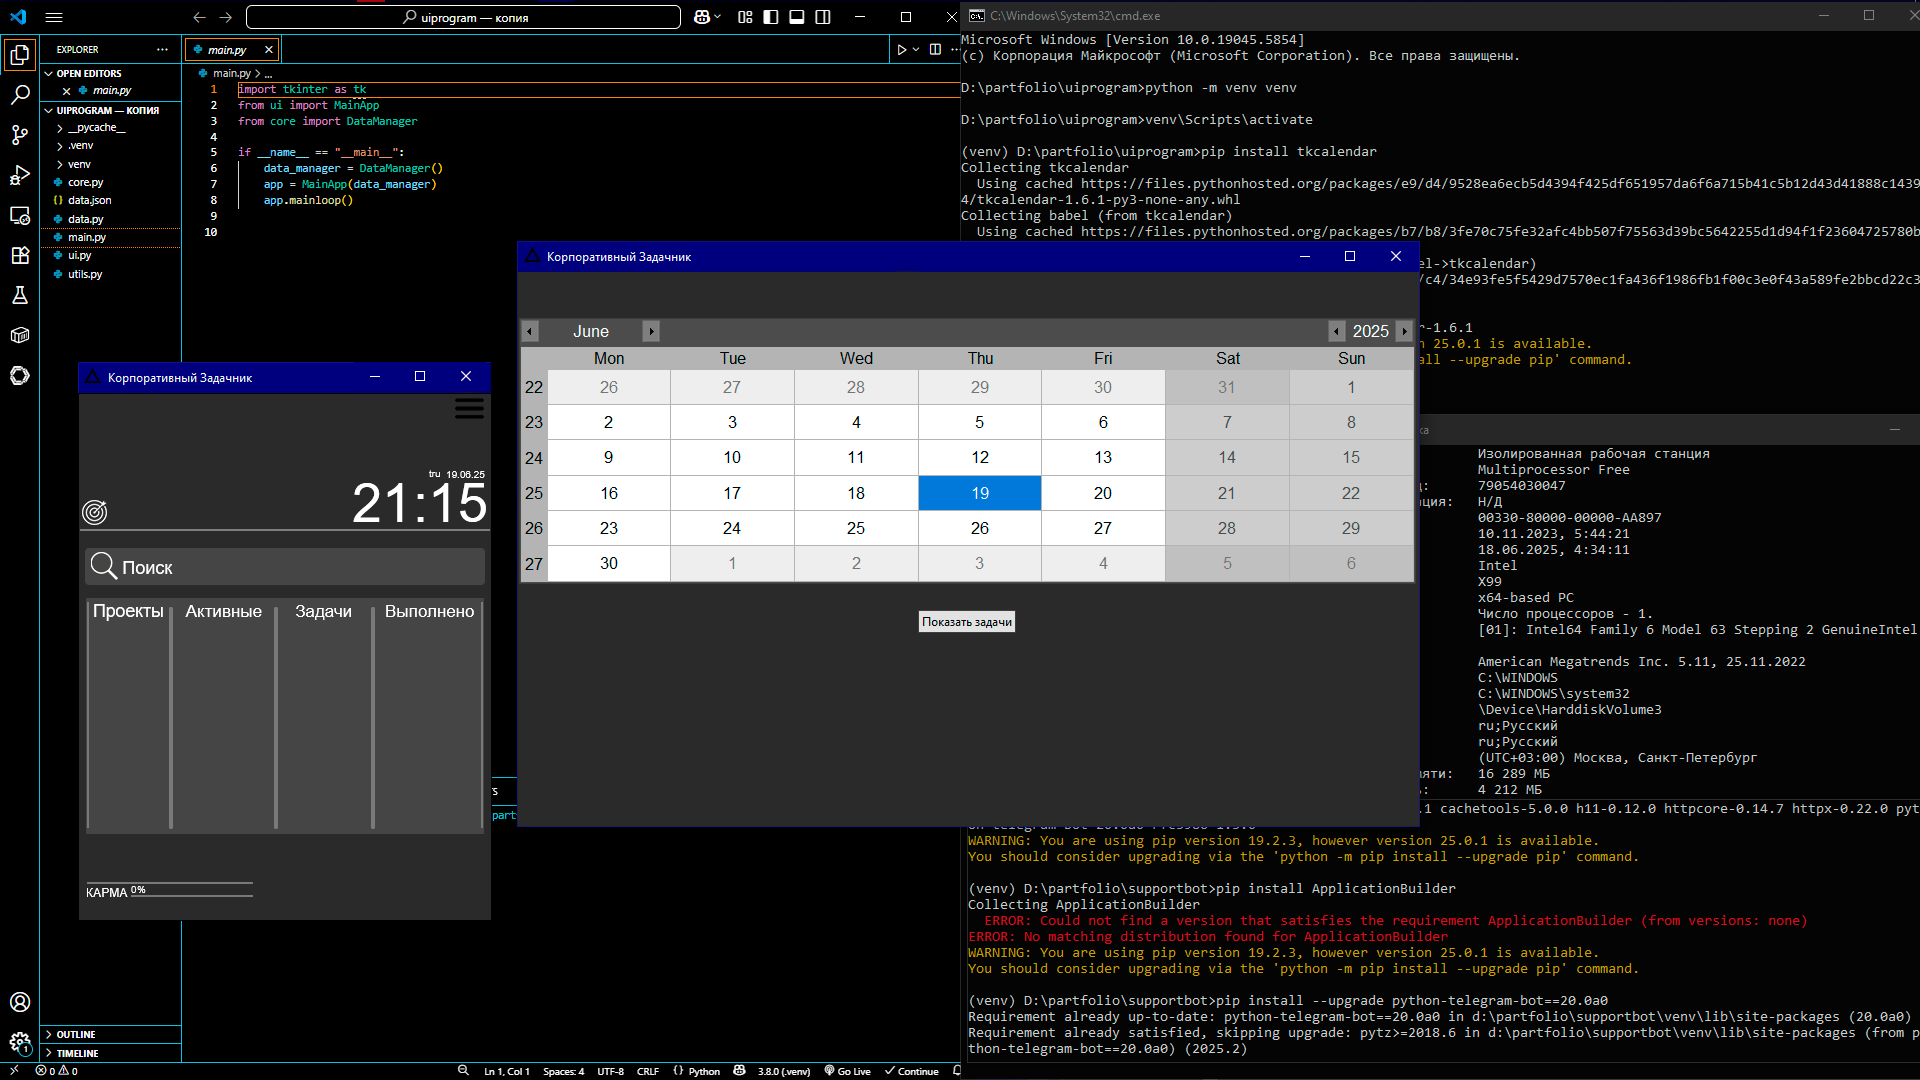The width and height of the screenshot is (1920, 1080).
Task: Open Explorer views and more actions ellipsis
Action: pyautogui.click(x=162, y=49)
